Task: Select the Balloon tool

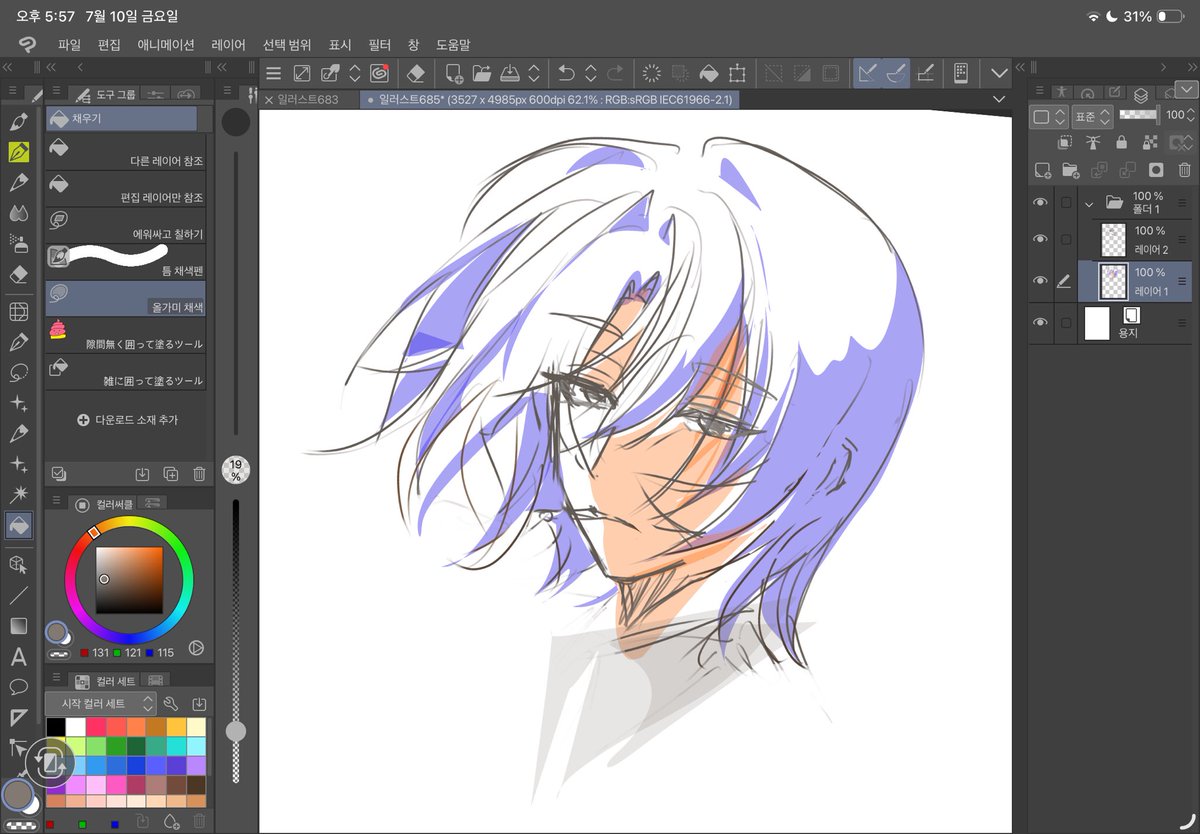Action: coord(18,687)
